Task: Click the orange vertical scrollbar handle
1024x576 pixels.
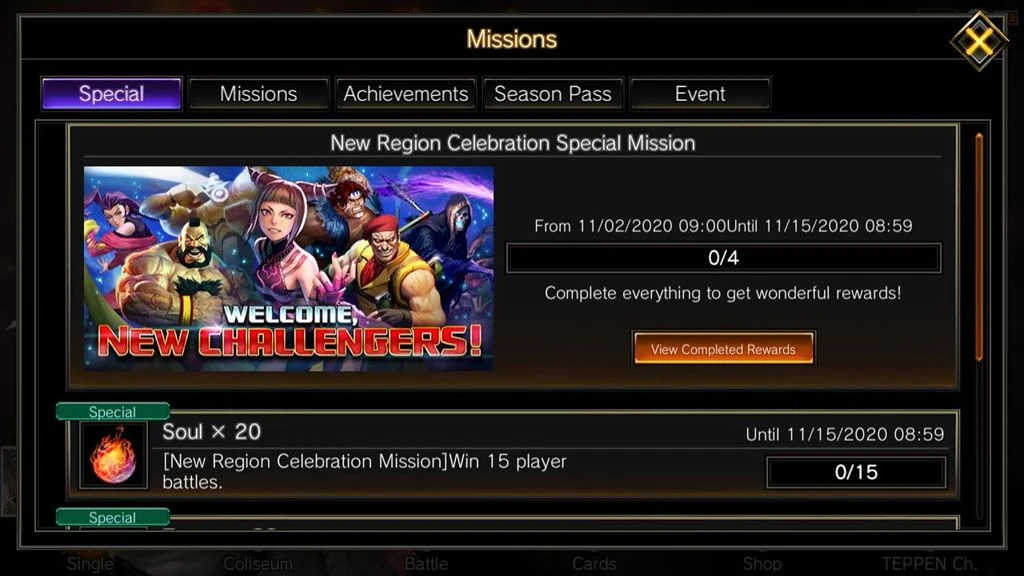Action: pos(979,247)
